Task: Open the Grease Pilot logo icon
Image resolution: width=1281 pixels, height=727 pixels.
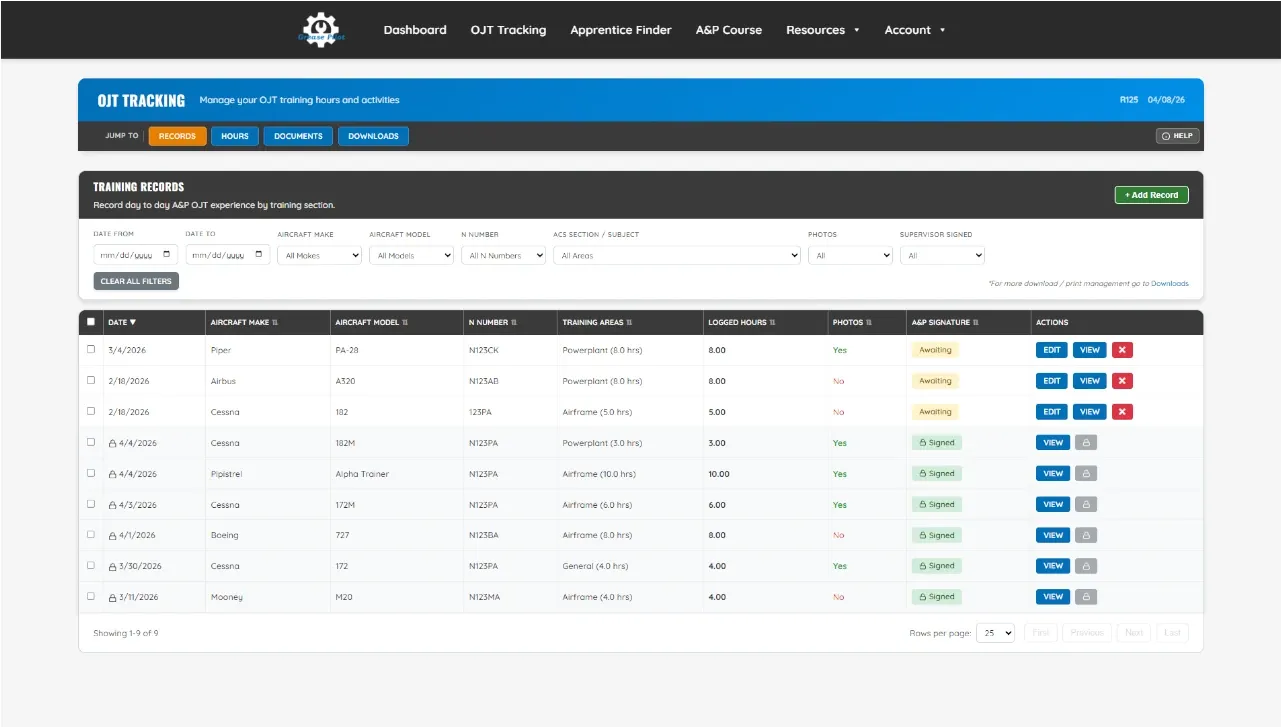Action: 321,29
